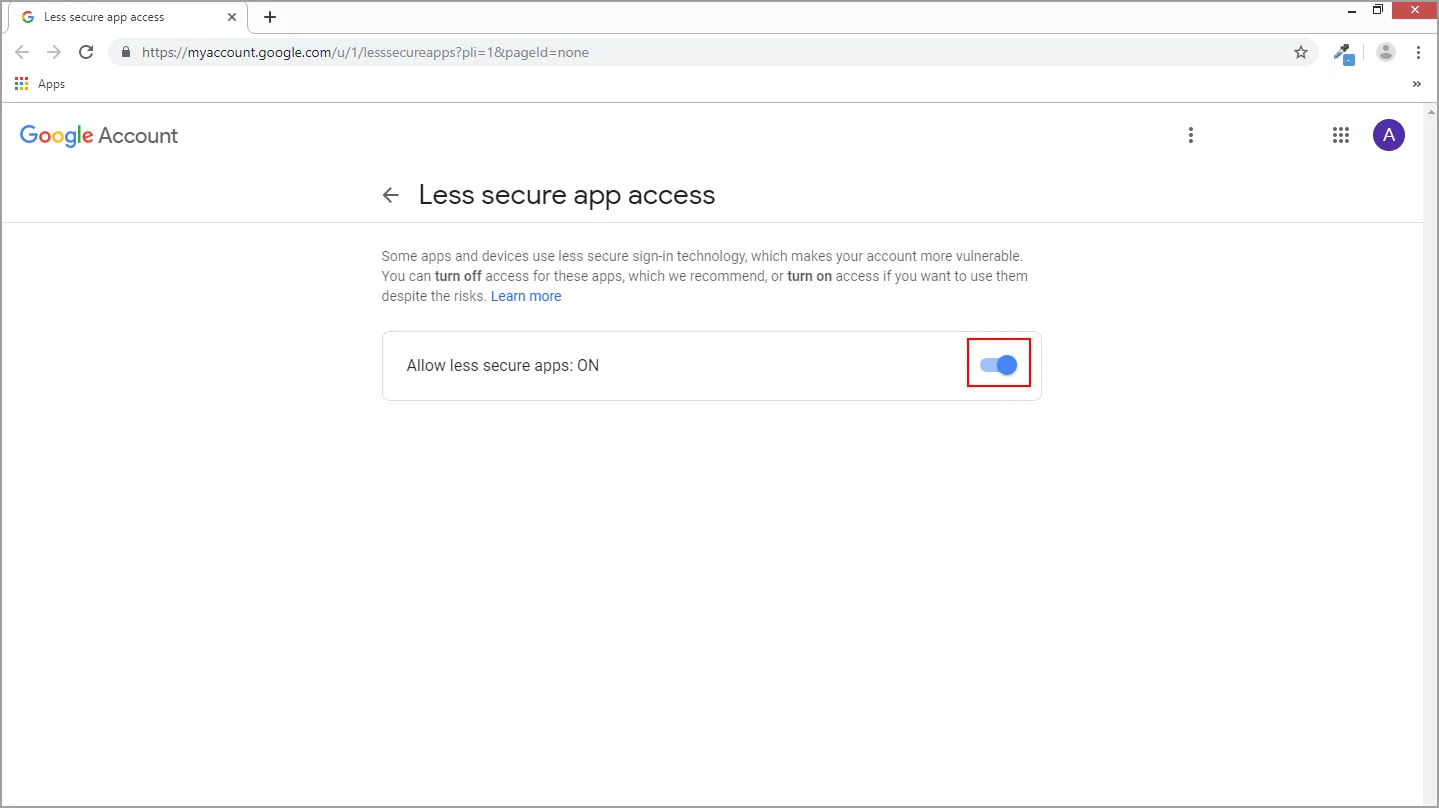Click the padlock icon in the address bar
The image size is (1439, 808).
125,52
